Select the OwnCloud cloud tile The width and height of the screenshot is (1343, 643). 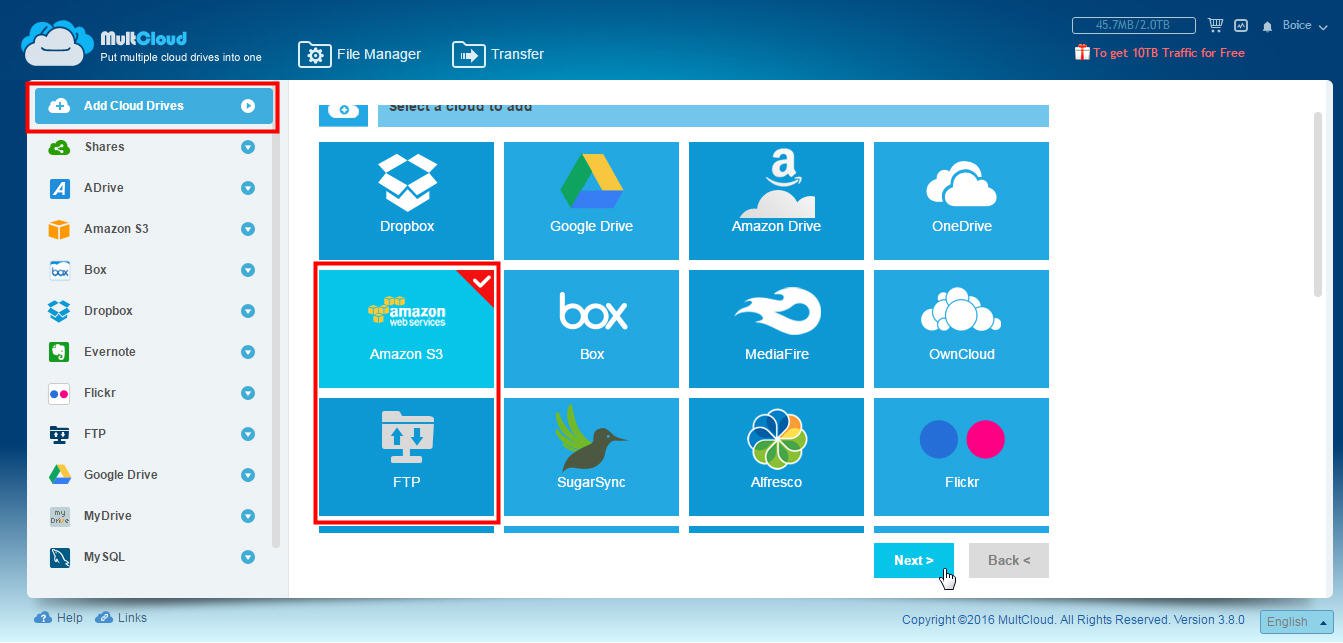(961, 329)
